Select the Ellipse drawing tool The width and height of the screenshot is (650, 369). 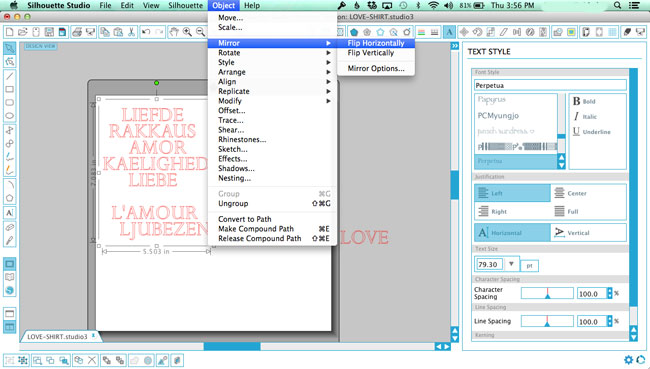click(x=10, y=116)
